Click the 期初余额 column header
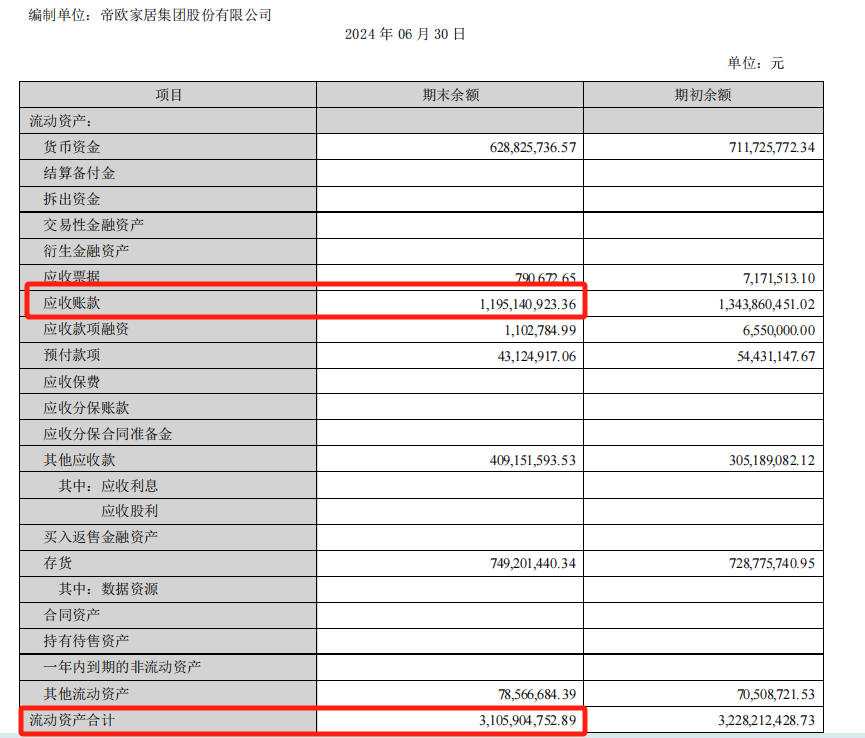This screenshot has width=865, height=738. click(703, 95)
